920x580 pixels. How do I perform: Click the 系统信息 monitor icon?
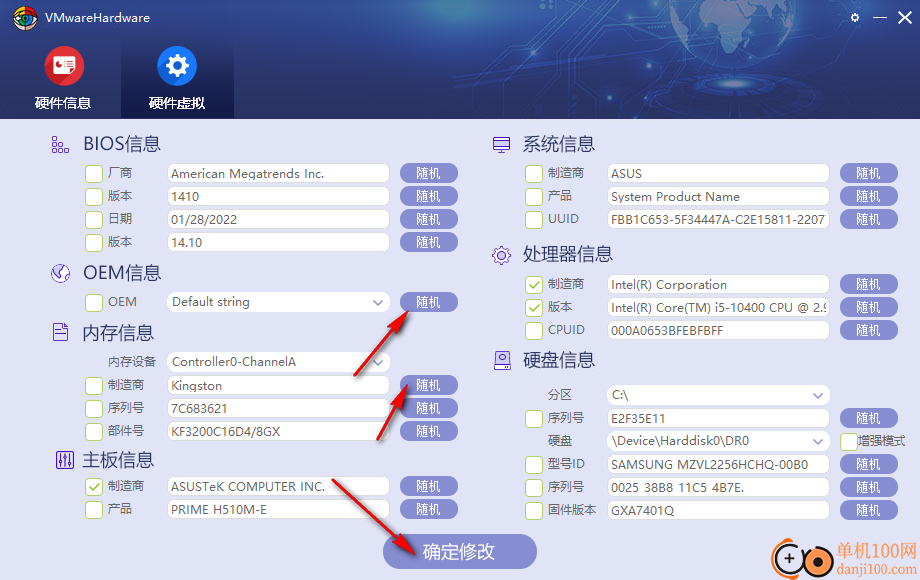[501, 144]
